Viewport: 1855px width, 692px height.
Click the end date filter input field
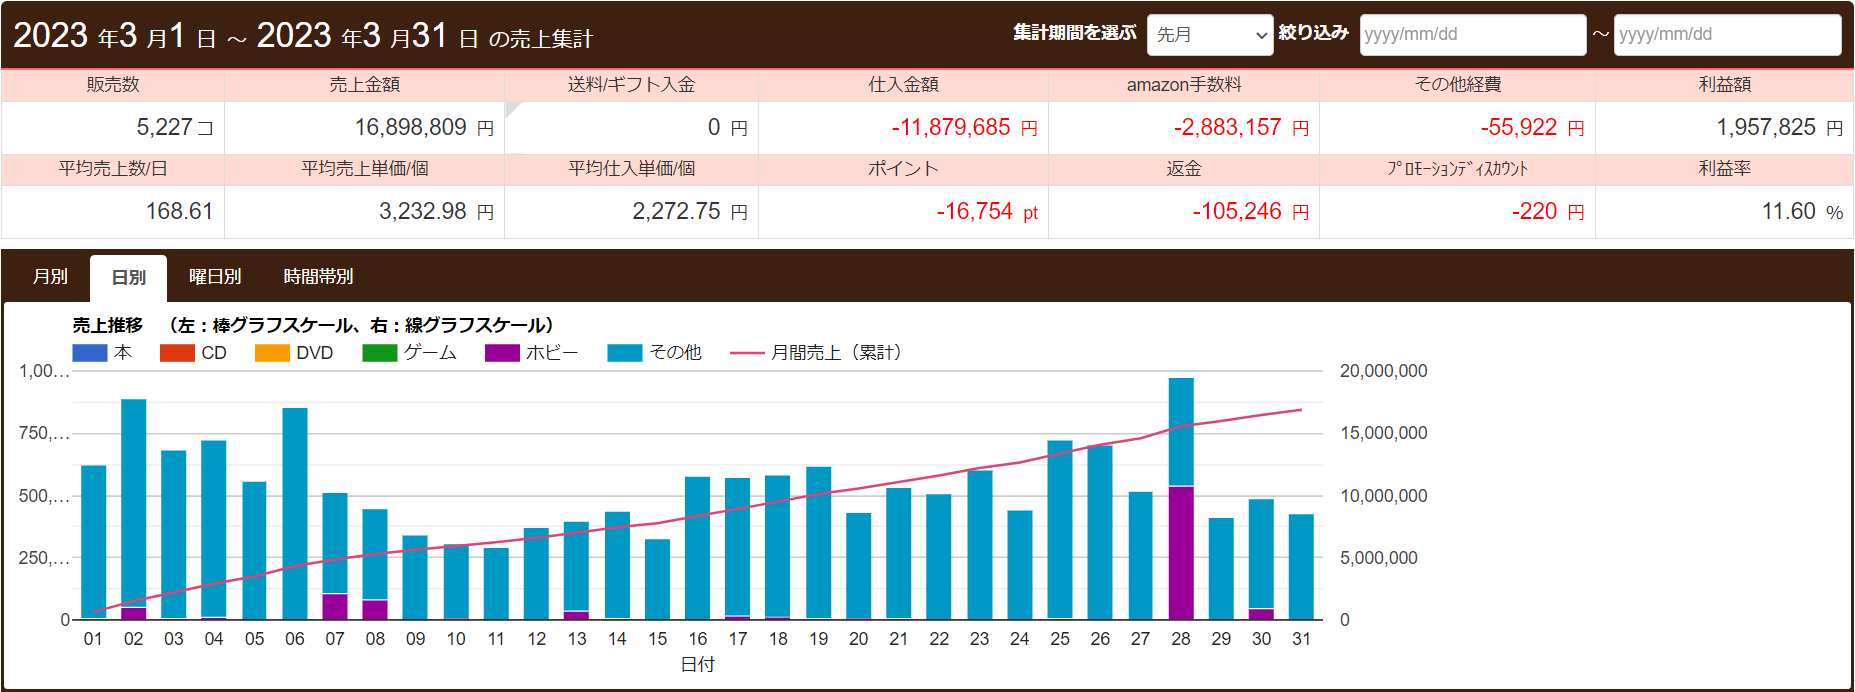(1726, 35)
